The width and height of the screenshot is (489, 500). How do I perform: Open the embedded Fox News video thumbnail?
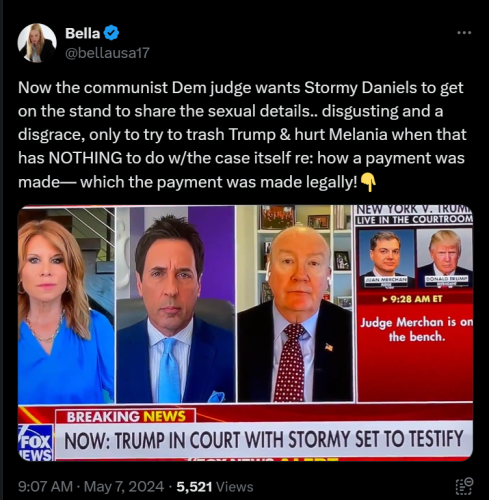(245, 333)
